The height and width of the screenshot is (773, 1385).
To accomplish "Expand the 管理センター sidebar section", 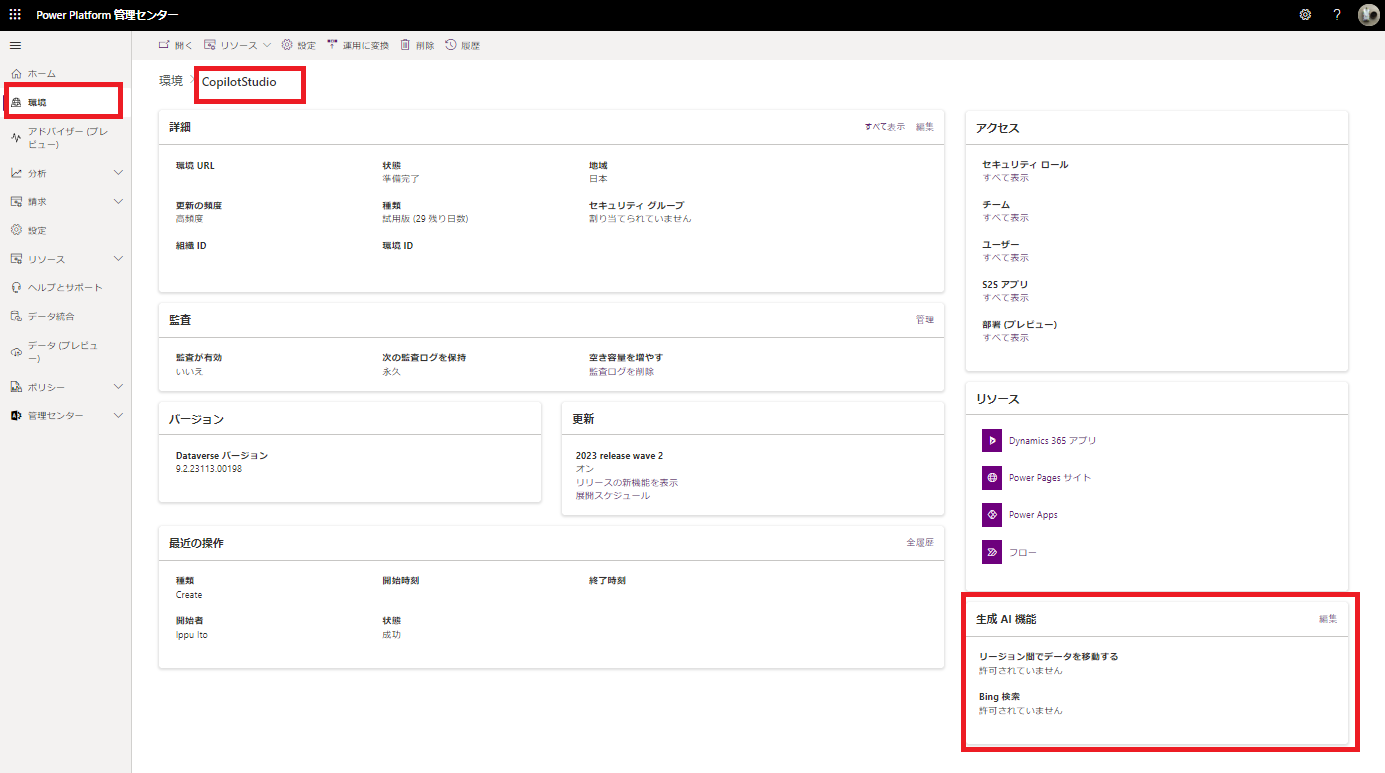I will (118, 415).
